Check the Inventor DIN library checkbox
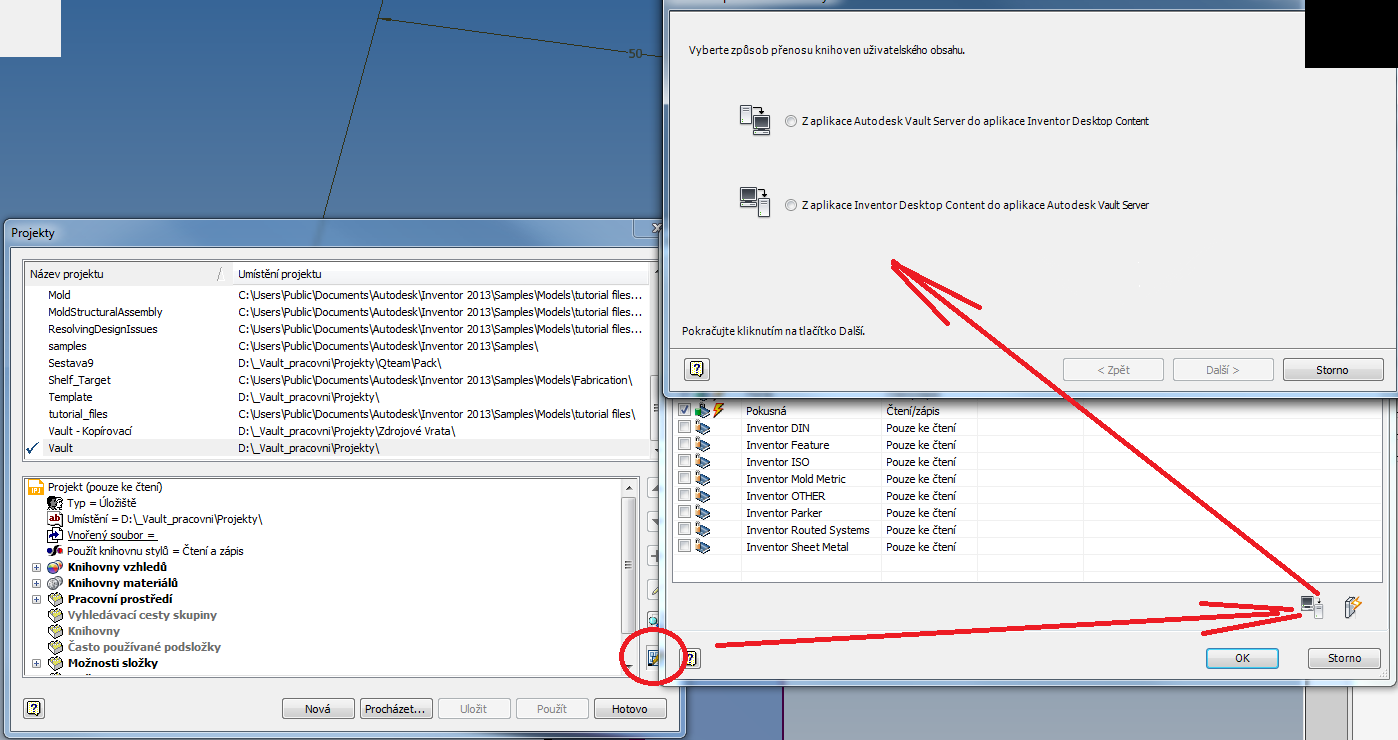This screenshot has height=740, width=1398. pos(684,428)
